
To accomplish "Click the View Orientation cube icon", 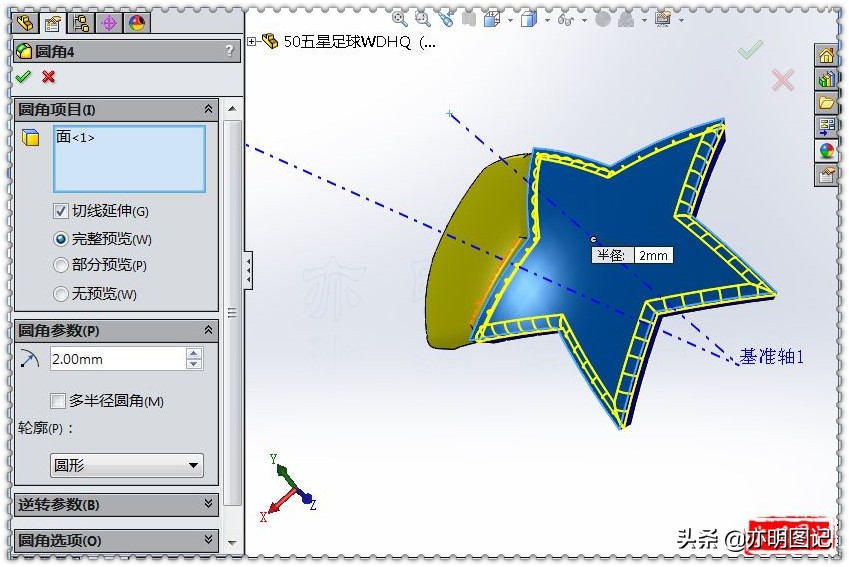I will point(492,19).
